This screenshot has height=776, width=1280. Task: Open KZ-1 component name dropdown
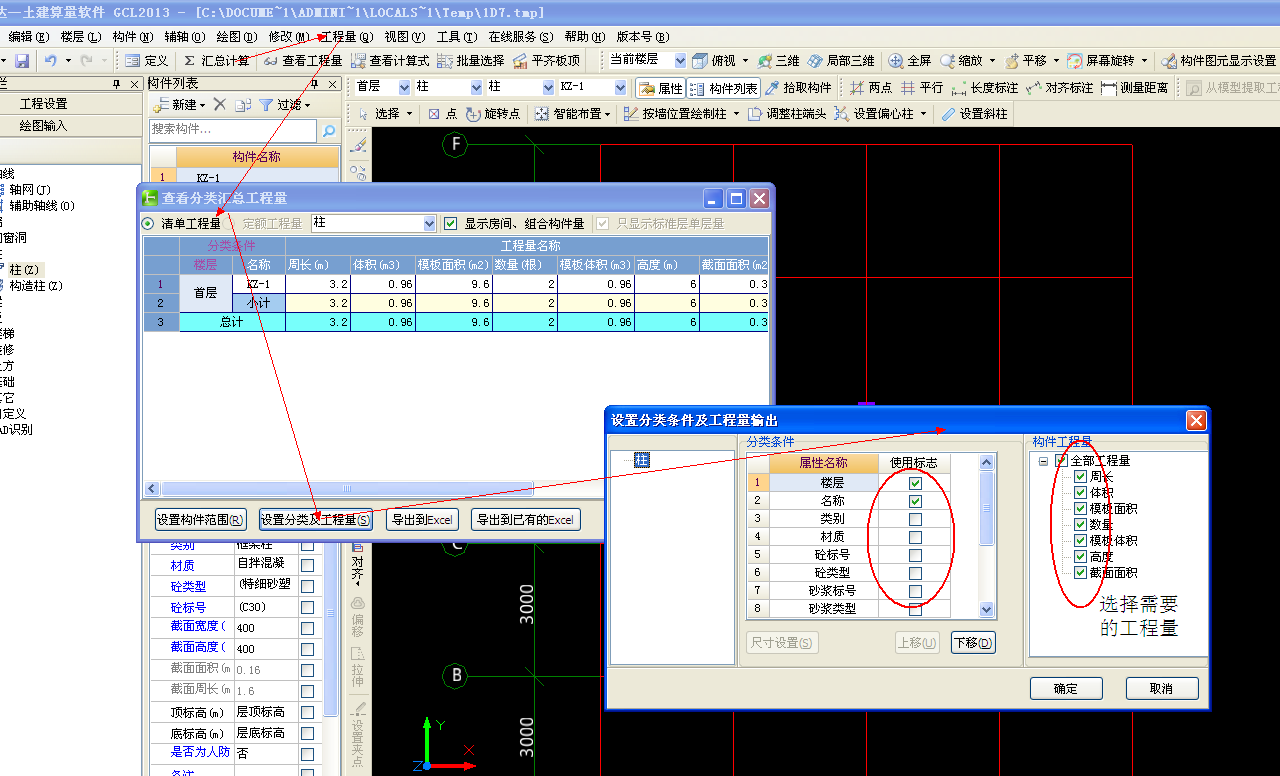coord(622,88)
